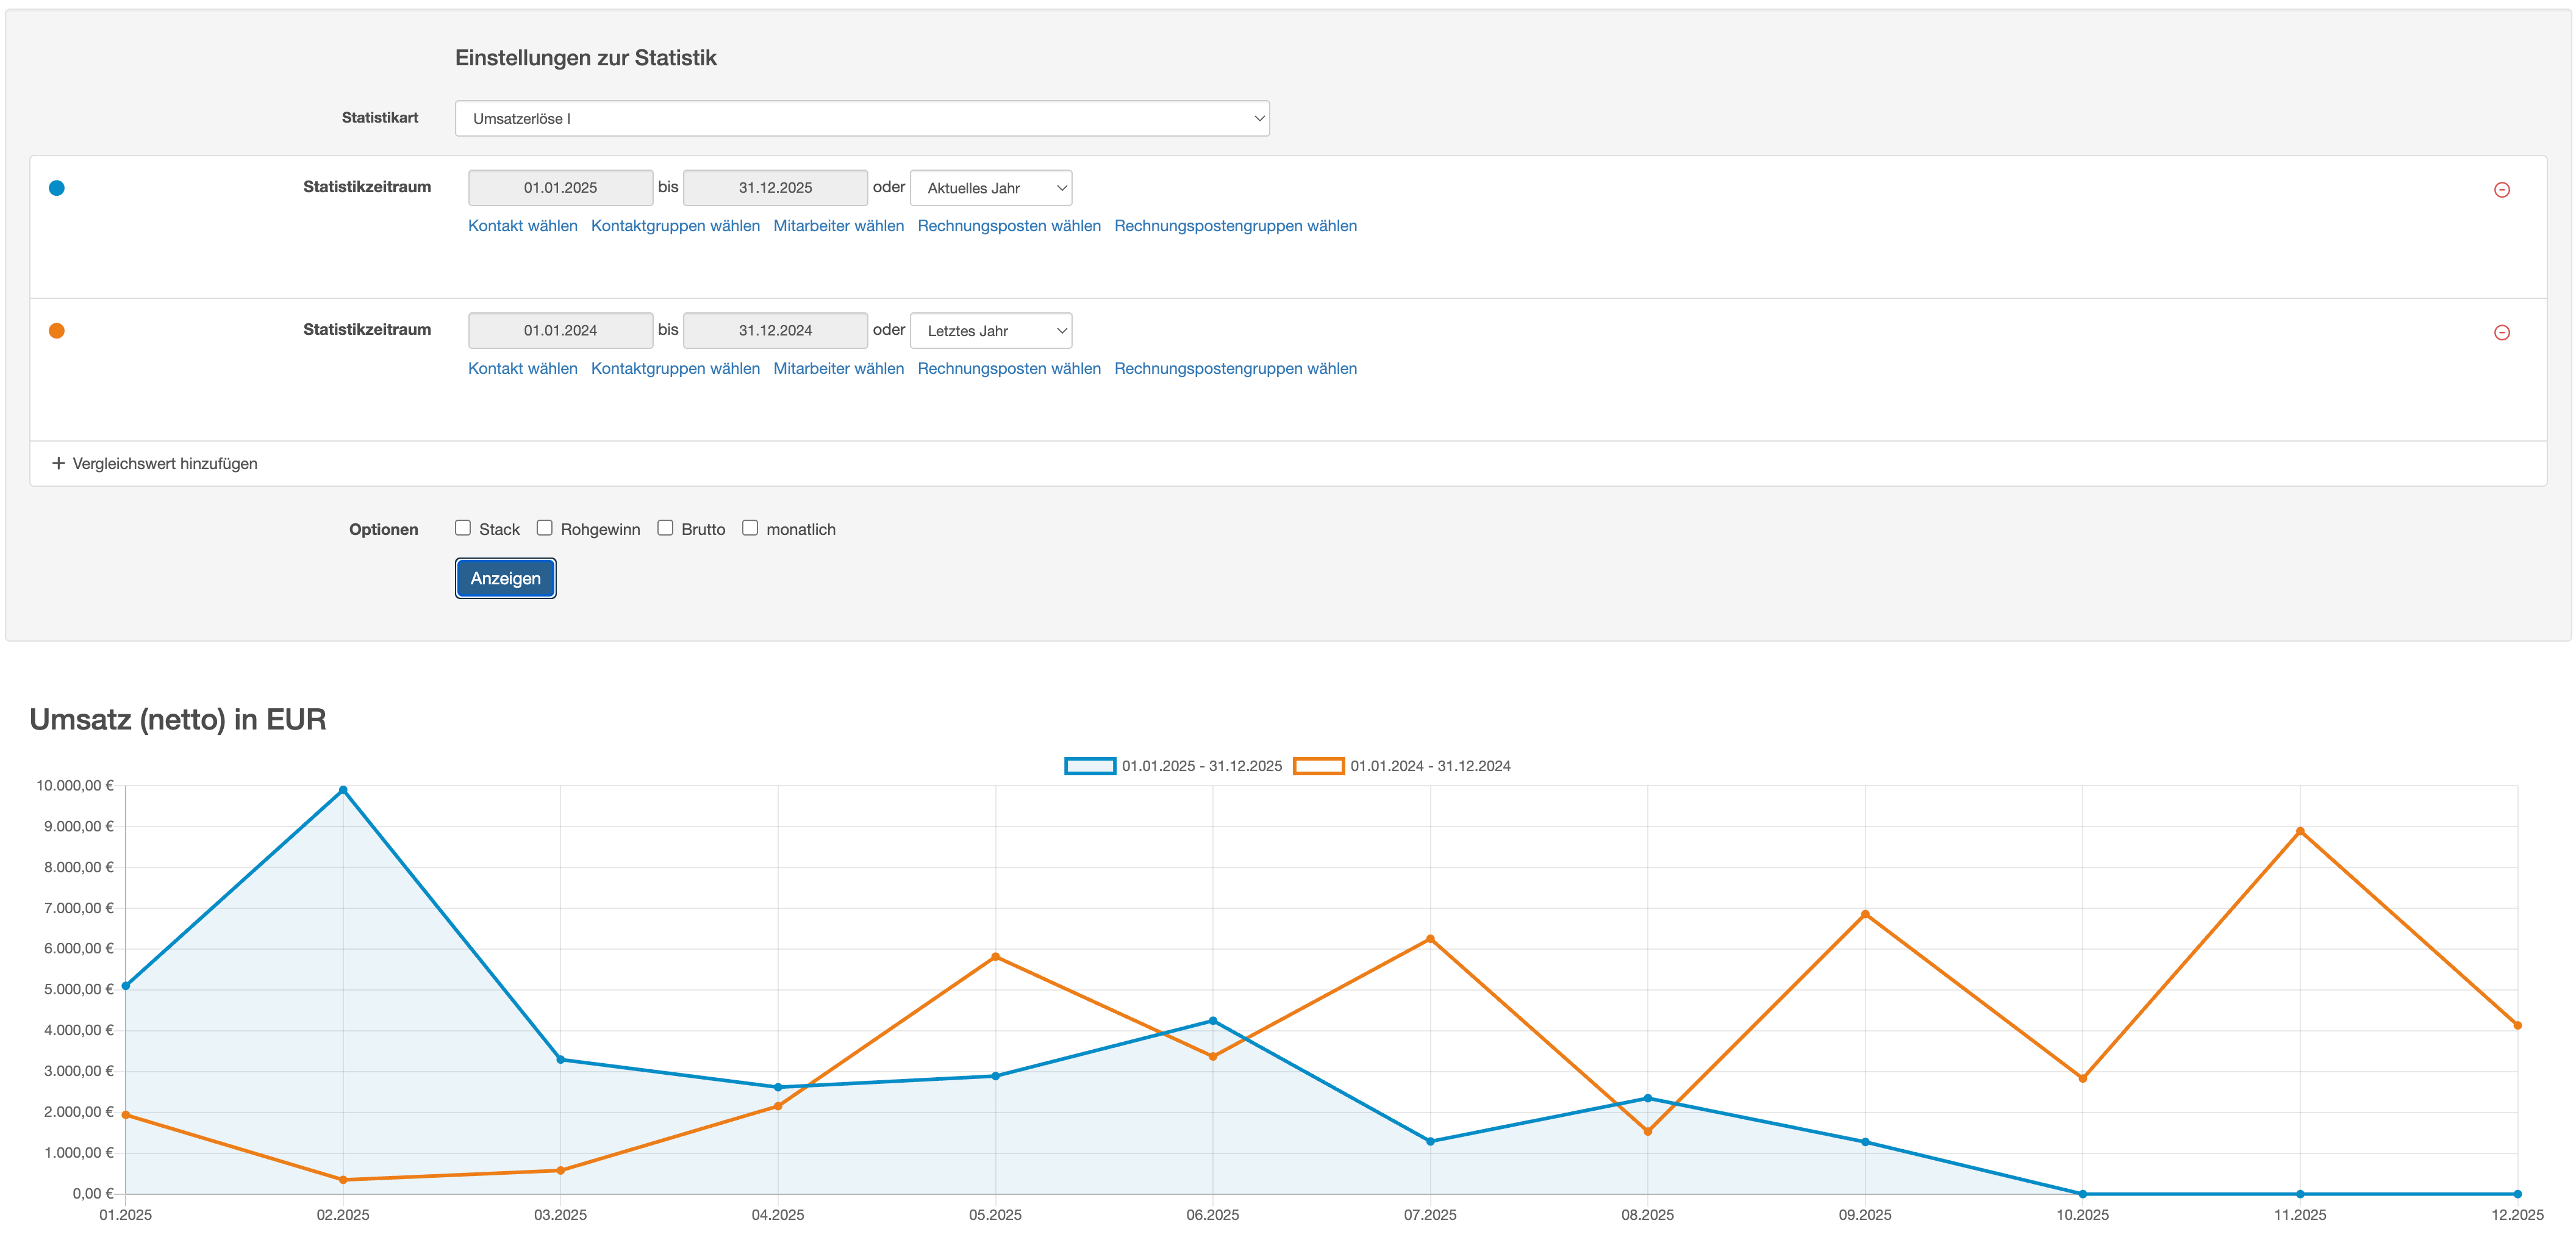Remove the 2025 statistics period row
Screen dimensions: 2576x1237
(2501, 190)
